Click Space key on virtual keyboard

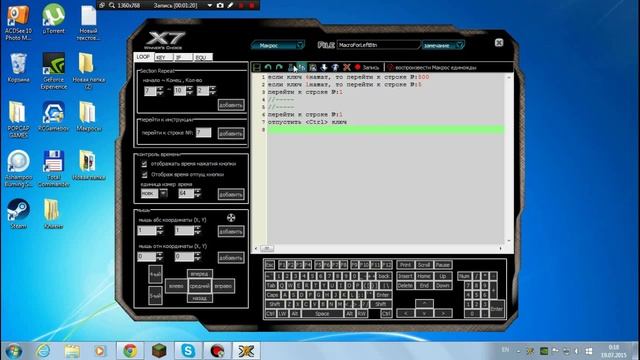(322, 313)
